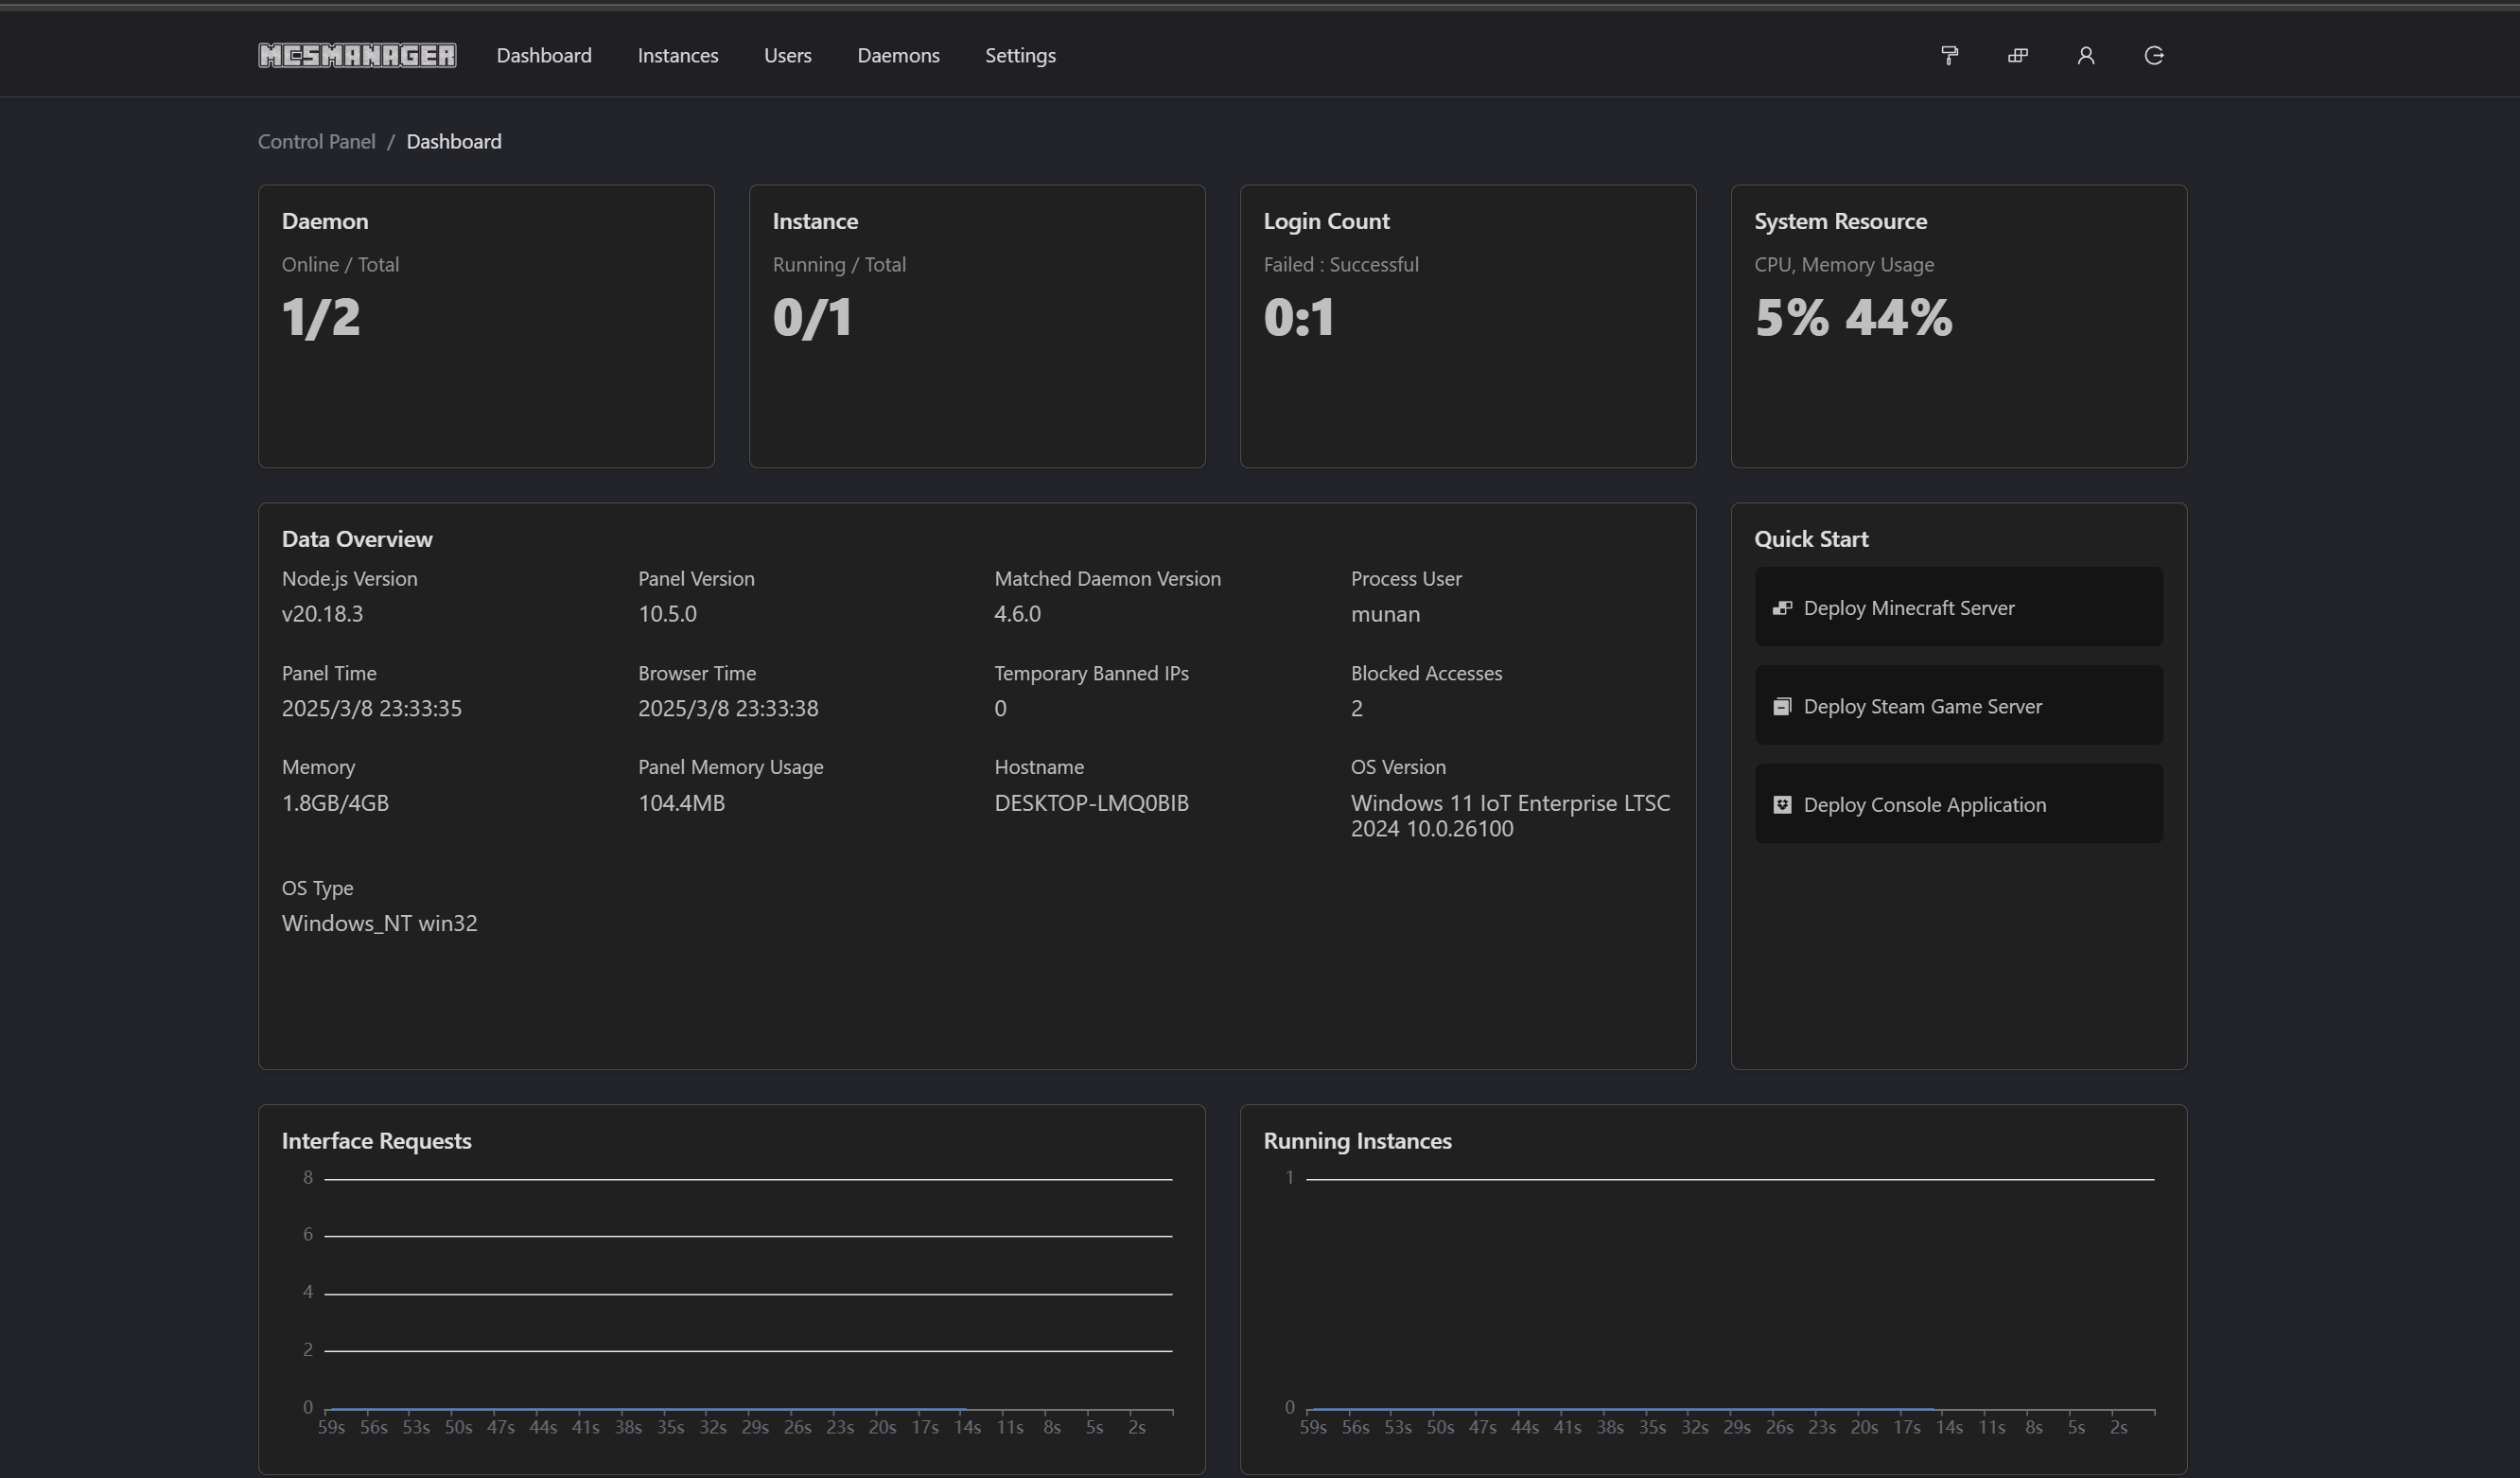Select Node.js version "v20.18.3"

click(322, 613)
